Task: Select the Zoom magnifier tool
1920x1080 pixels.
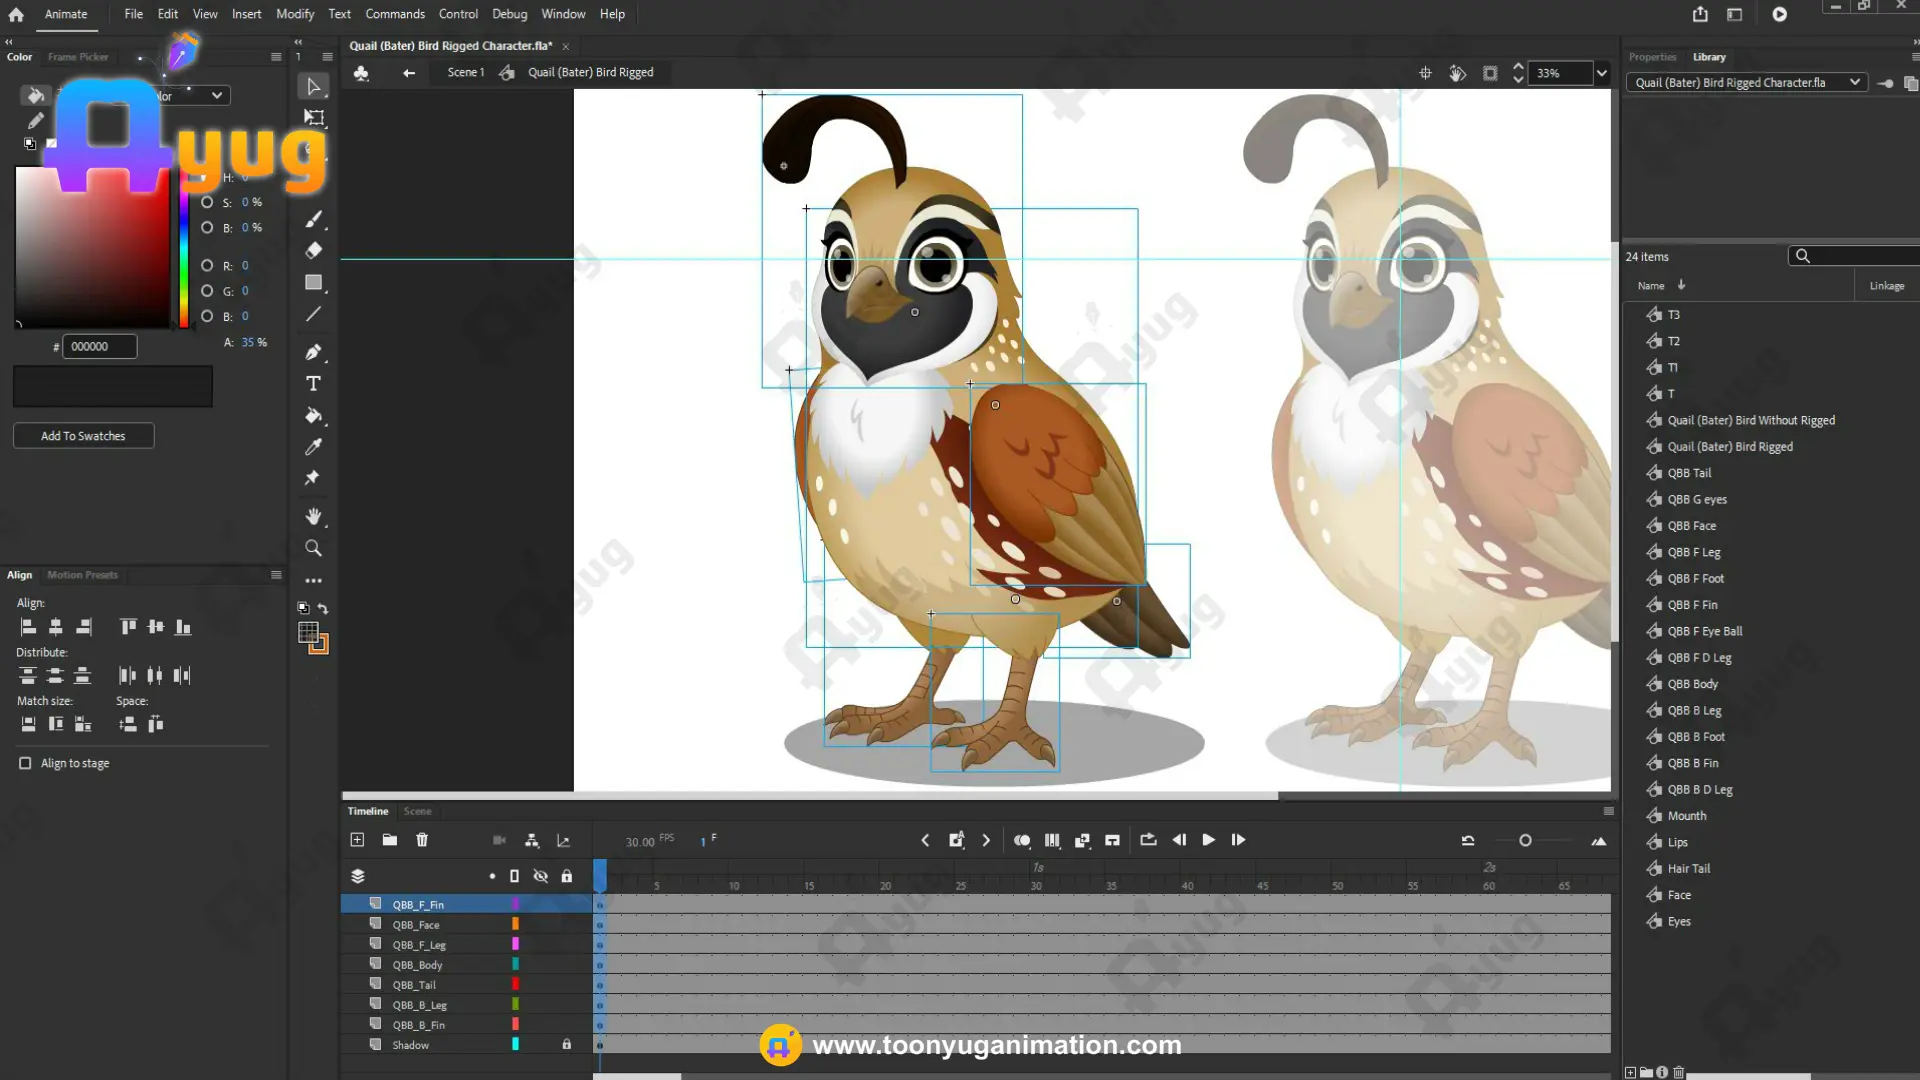Action: pyautogui.click(x=313, y=548)
